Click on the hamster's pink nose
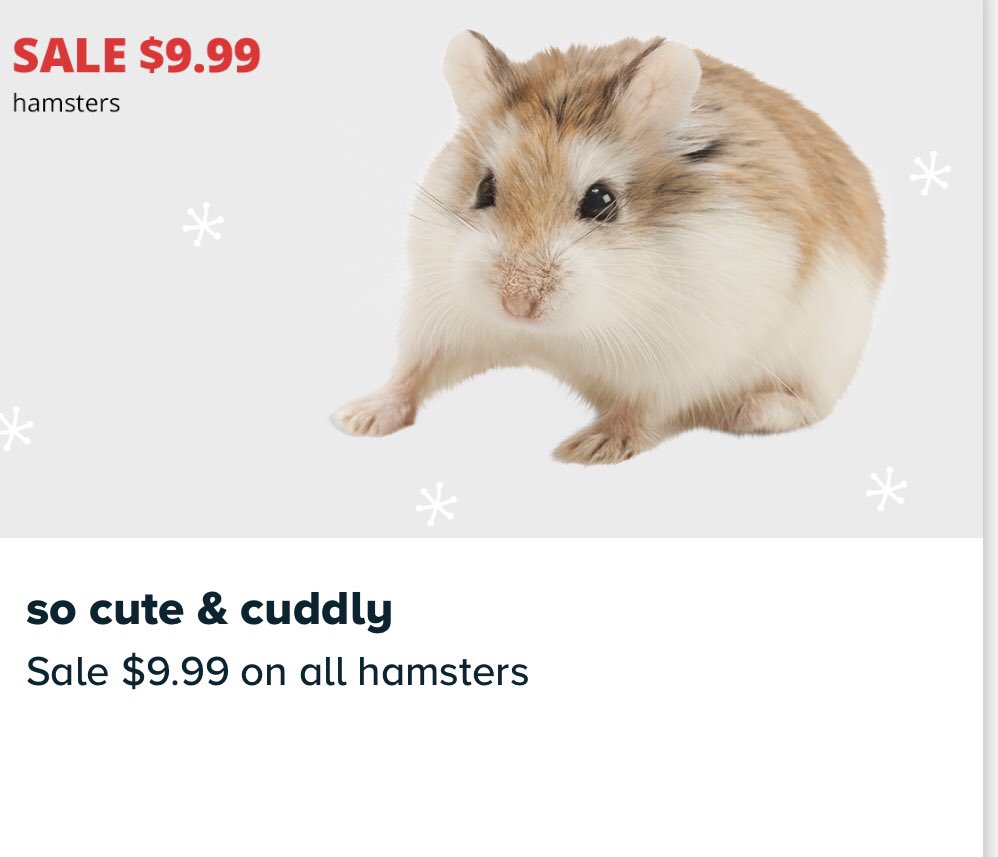Screen dimensions: 998x857 pyautogui.click(x=520, y=305)
